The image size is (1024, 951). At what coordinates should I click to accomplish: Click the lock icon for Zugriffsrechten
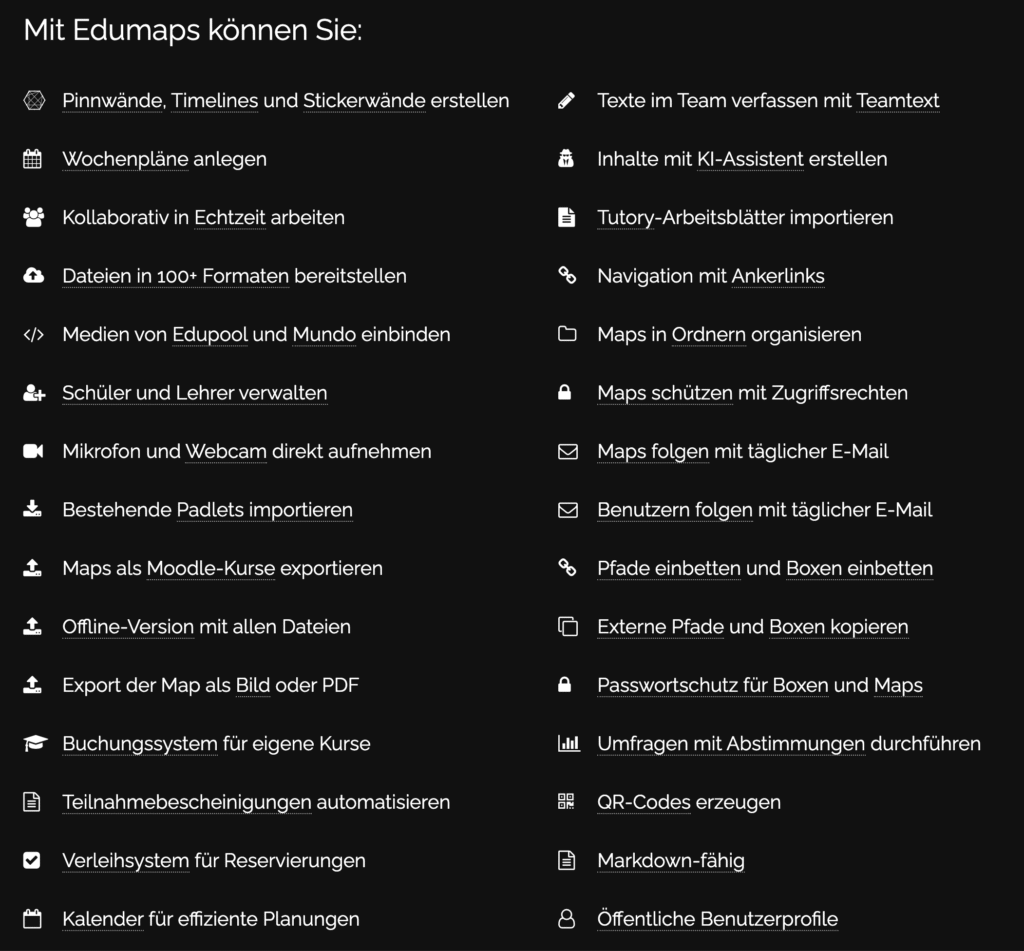coord(565,393)
